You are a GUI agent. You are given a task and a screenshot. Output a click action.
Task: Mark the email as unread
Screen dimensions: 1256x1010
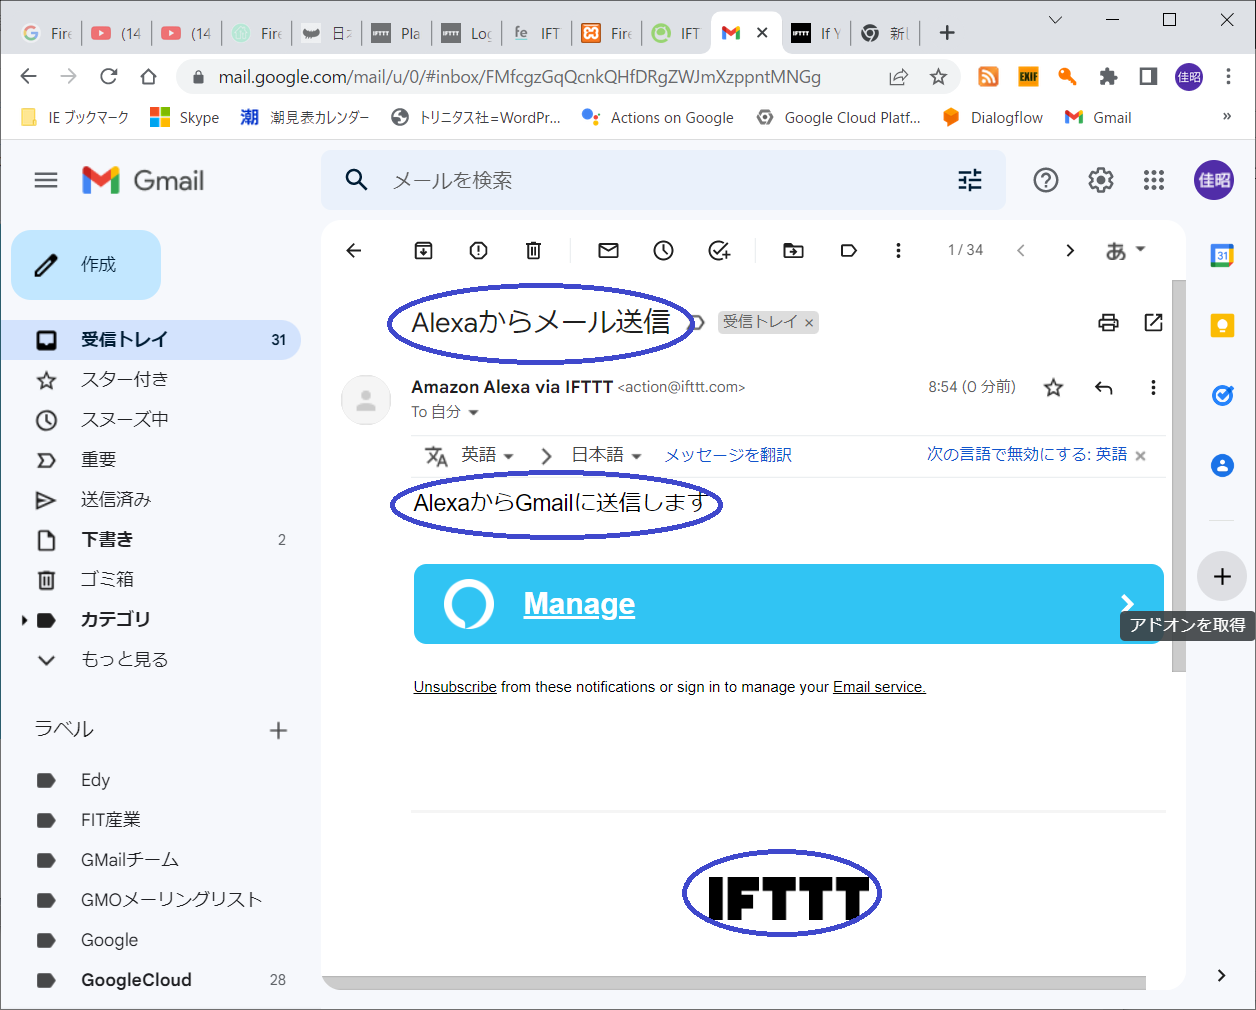(608, 250)
